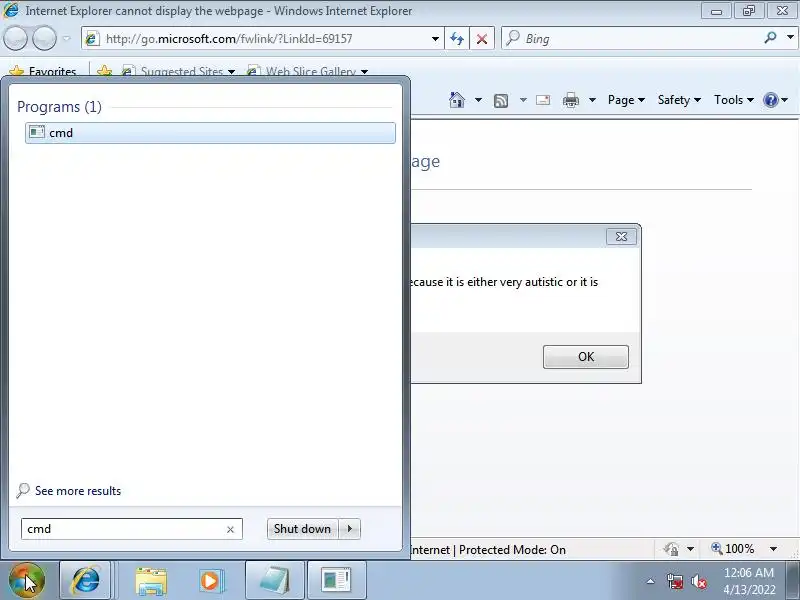Screen dimensions: 800x600
Task: Close the dialog with its X button
Action: click(x=621, y=237)
